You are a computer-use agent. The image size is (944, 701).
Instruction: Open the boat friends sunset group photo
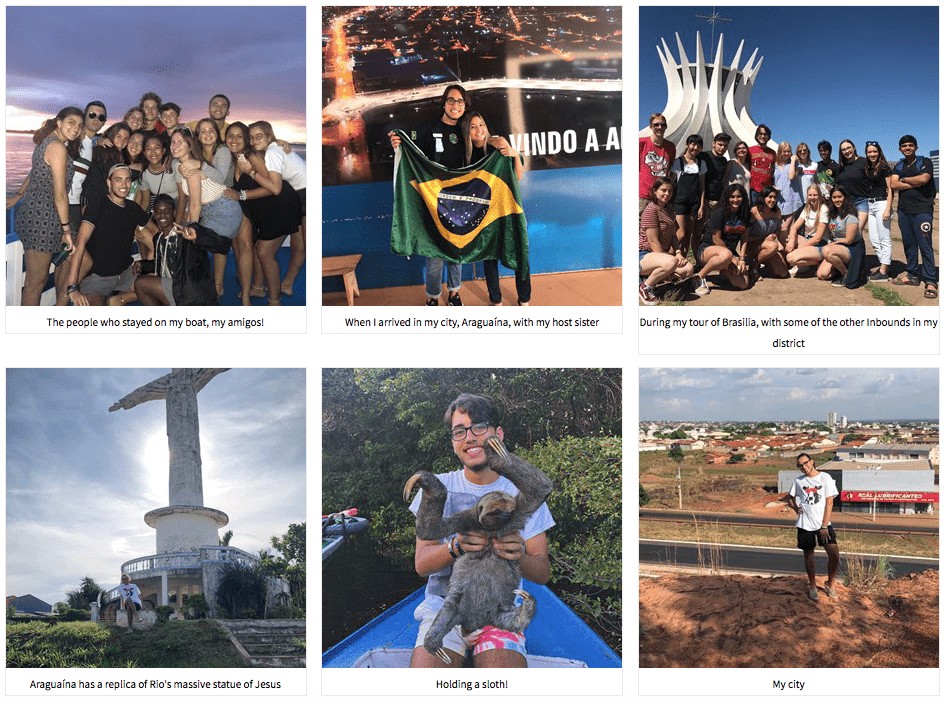(x=156, y=156)
